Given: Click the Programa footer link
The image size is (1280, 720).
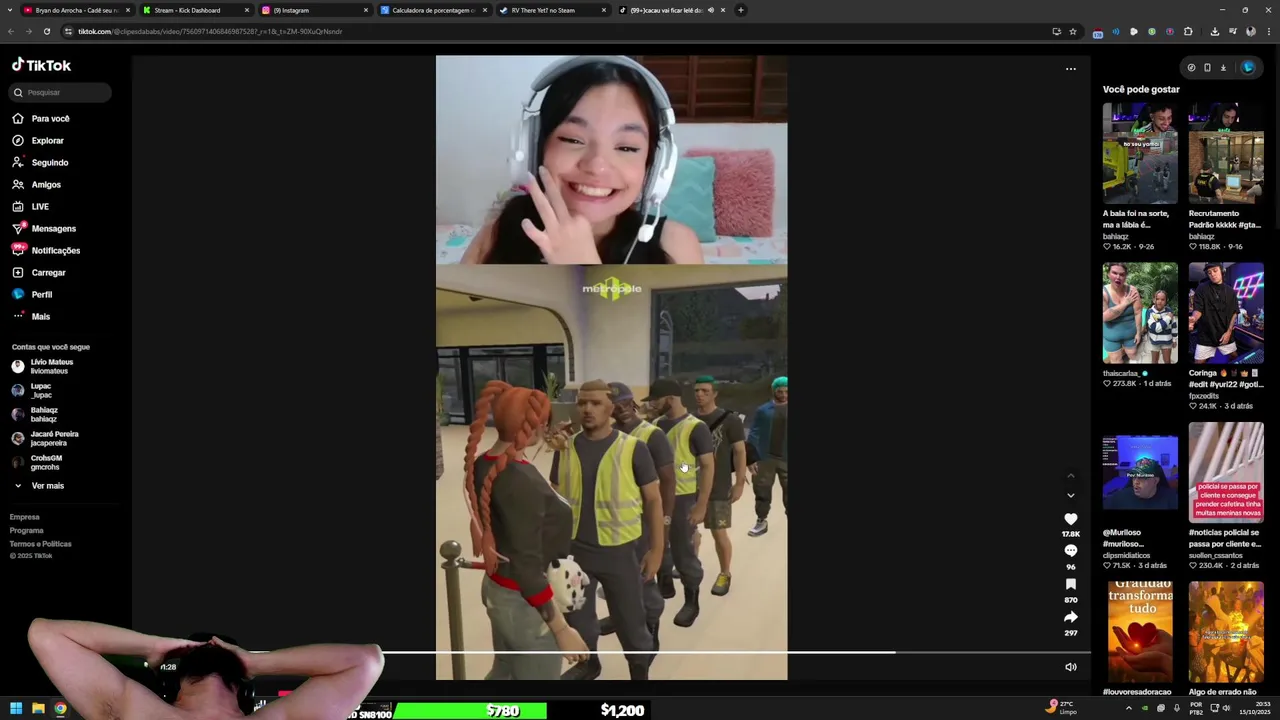Looking at the screenshot, I should tap(27, 530).
